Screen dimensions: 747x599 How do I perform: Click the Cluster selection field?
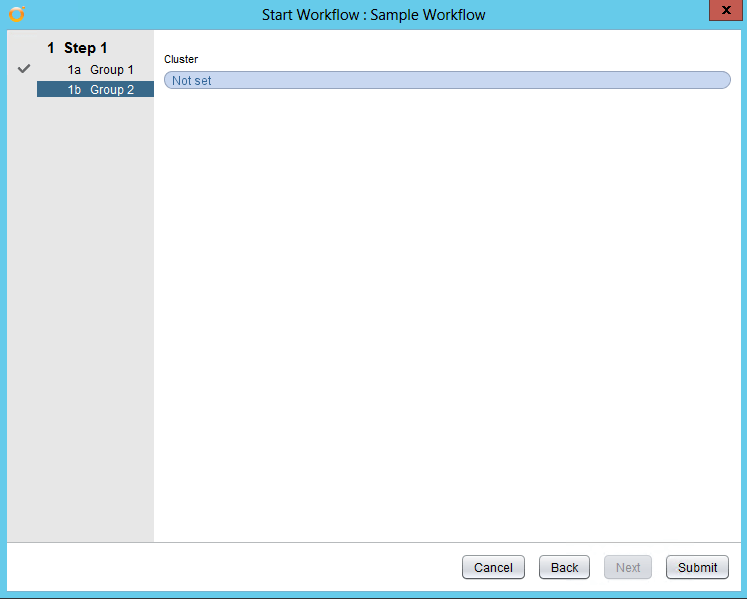(447, 80)
